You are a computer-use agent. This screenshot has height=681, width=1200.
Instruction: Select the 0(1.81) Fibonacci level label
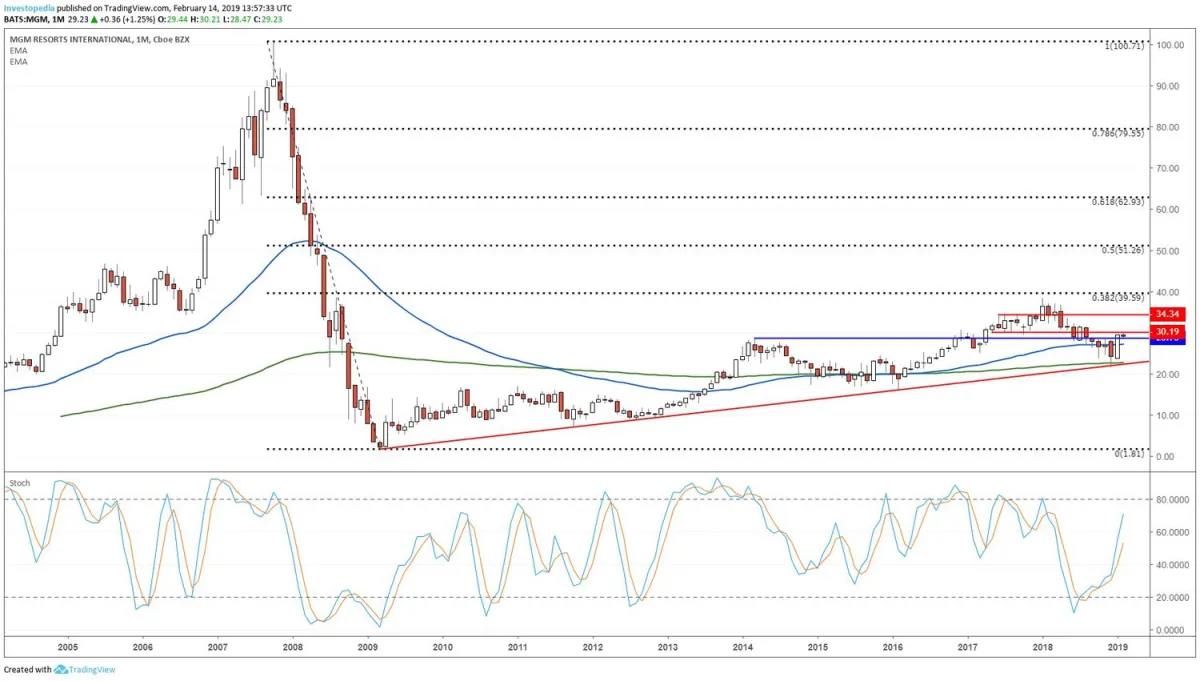coord(1129,454)
